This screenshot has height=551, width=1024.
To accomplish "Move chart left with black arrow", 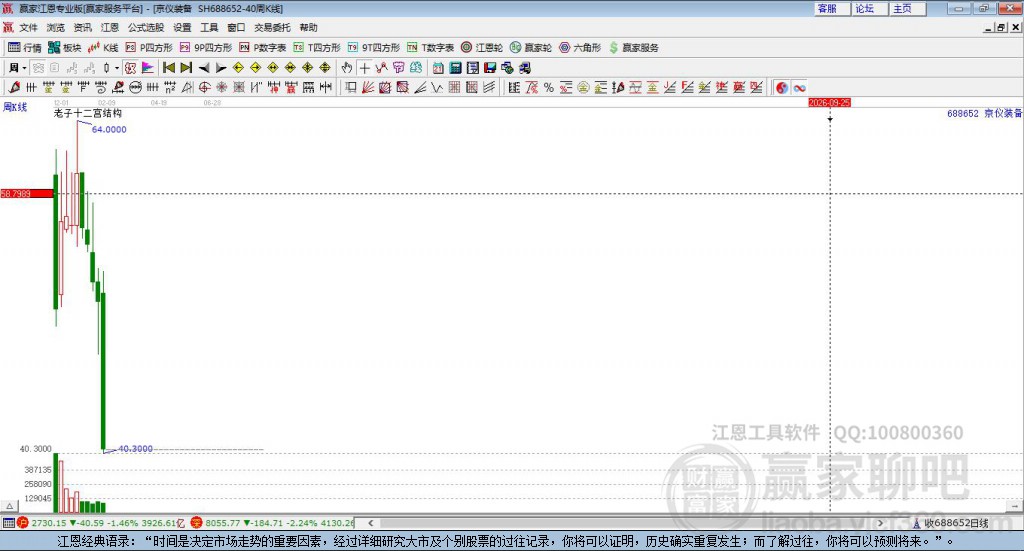I will click(204, 68).
